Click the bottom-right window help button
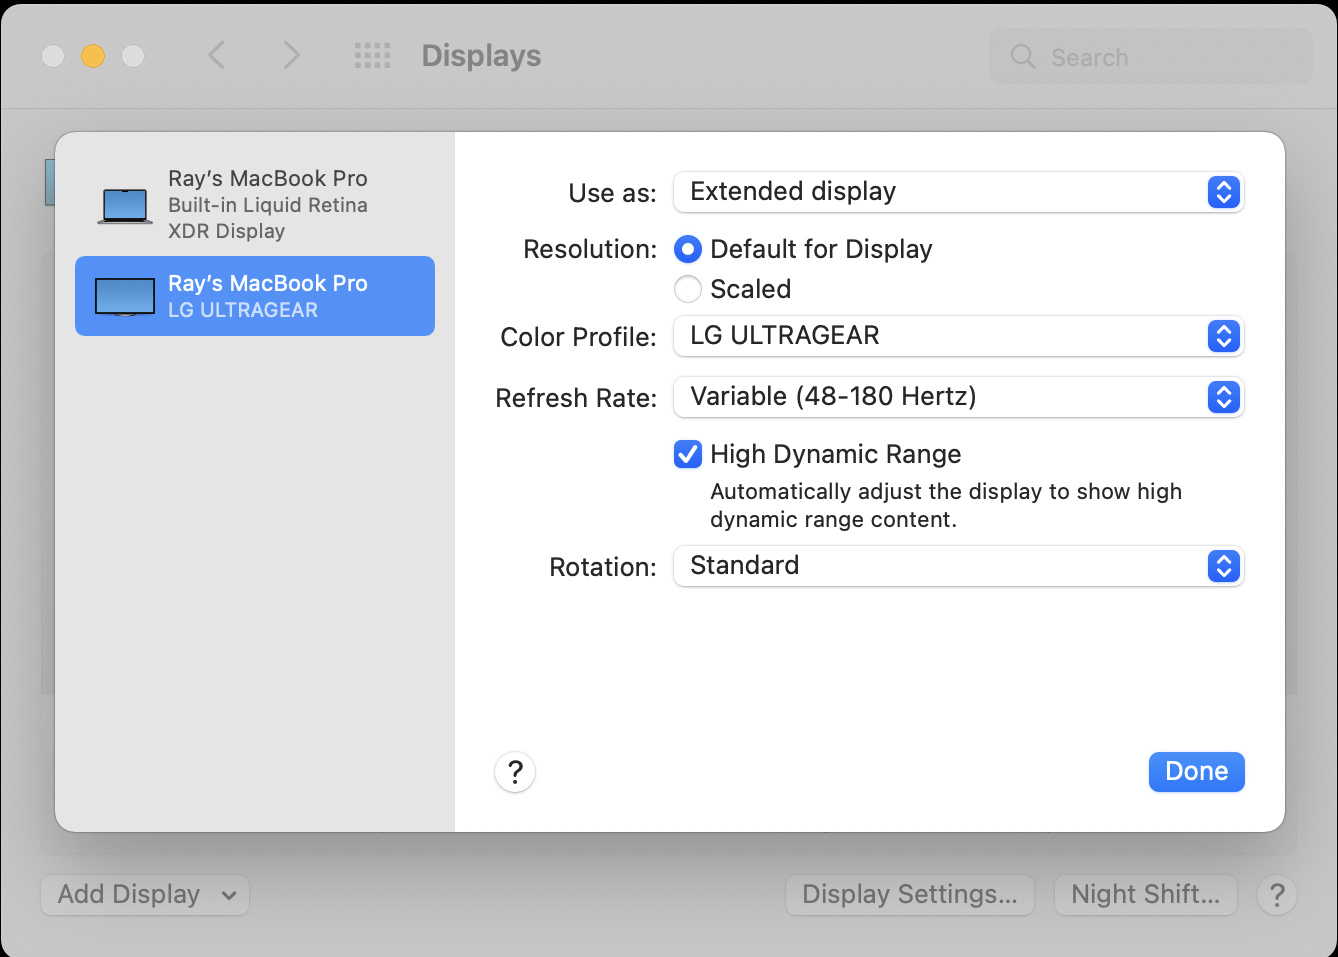Image resolution: width=1338 pixels, height=957 pixels. [1277, 895]
